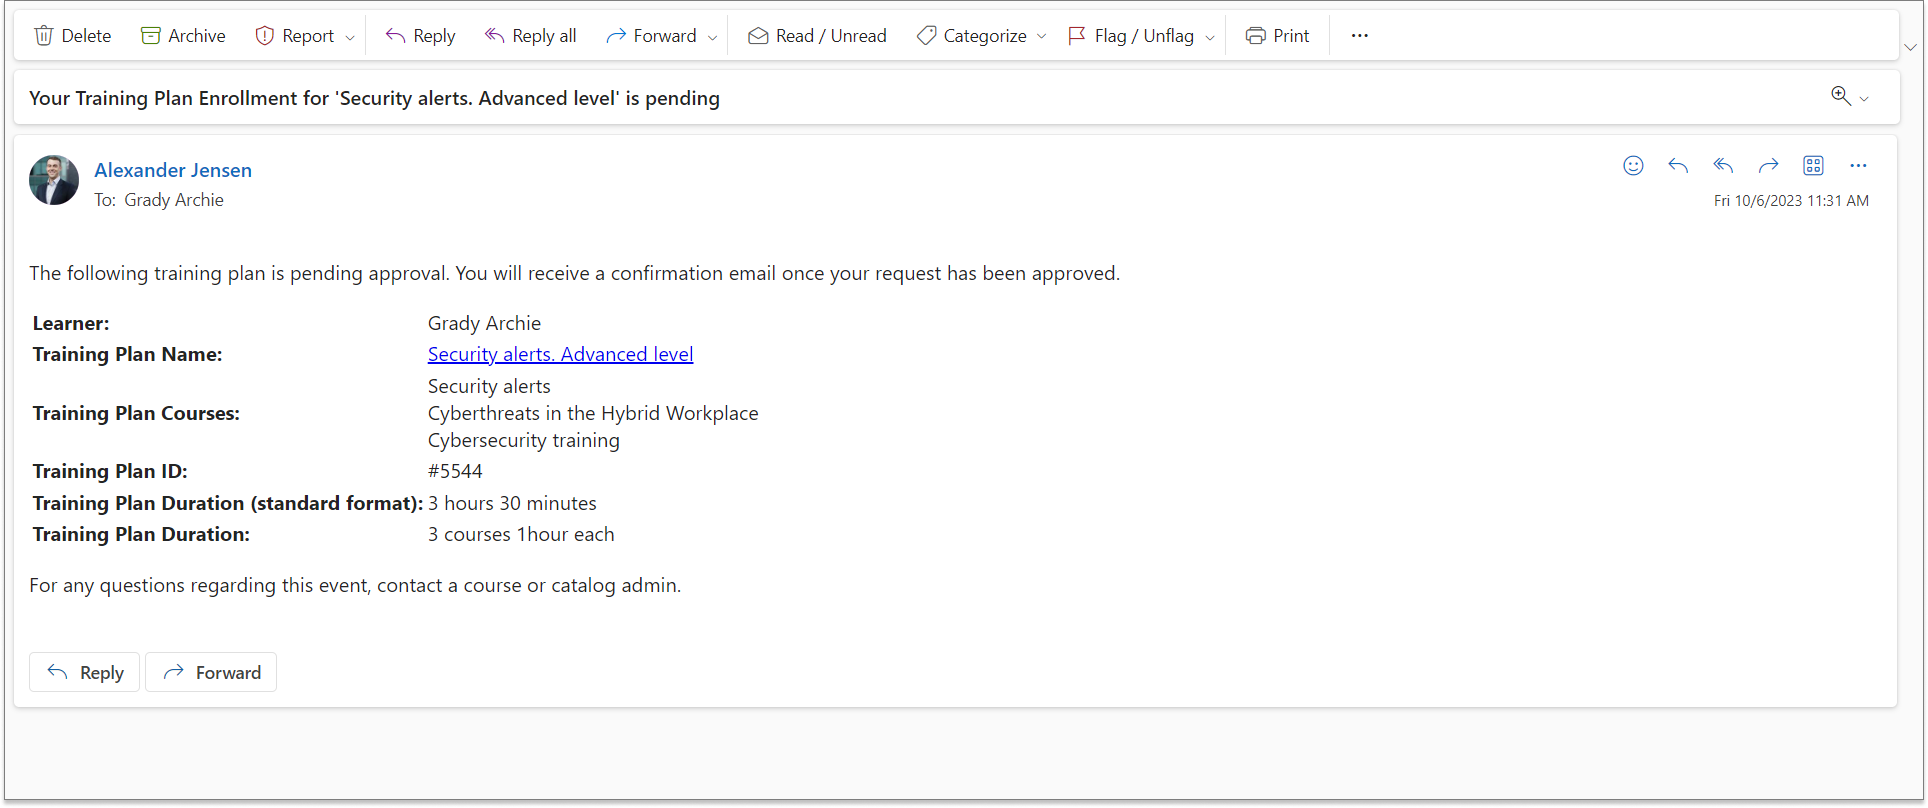Click the bottom Reply button

tap(85, 672)
